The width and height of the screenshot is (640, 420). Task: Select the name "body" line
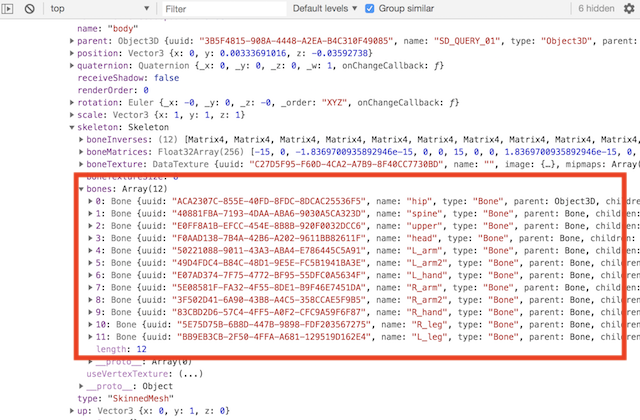point(108,29)
